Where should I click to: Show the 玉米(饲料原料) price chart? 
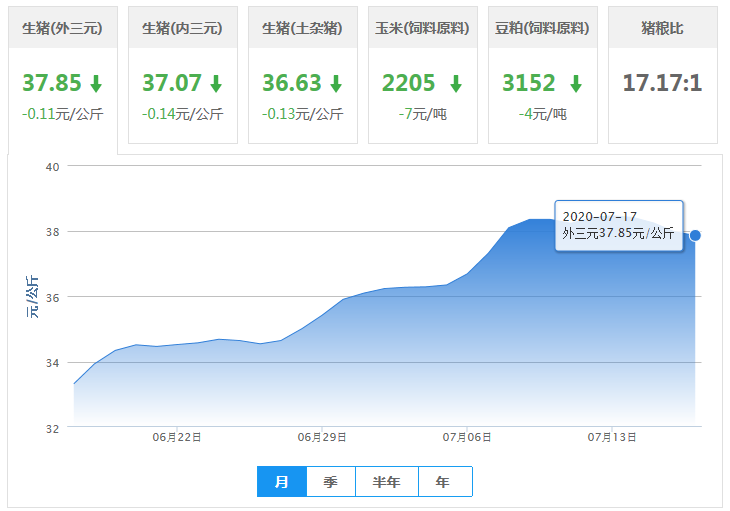422,29
